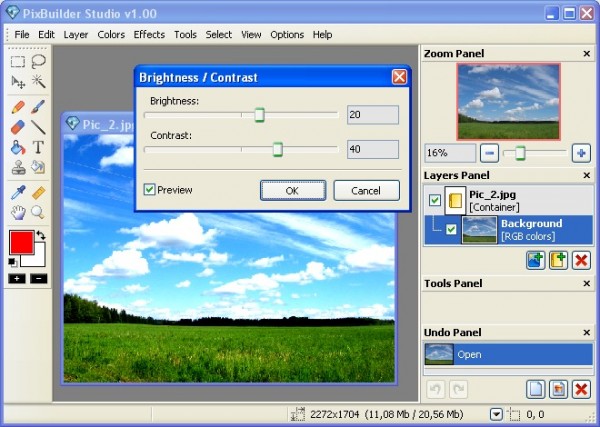This screenshot has height=427, width=600.
Task: Open the View menu
Action: pyautogui.click(x=251, y=34)
